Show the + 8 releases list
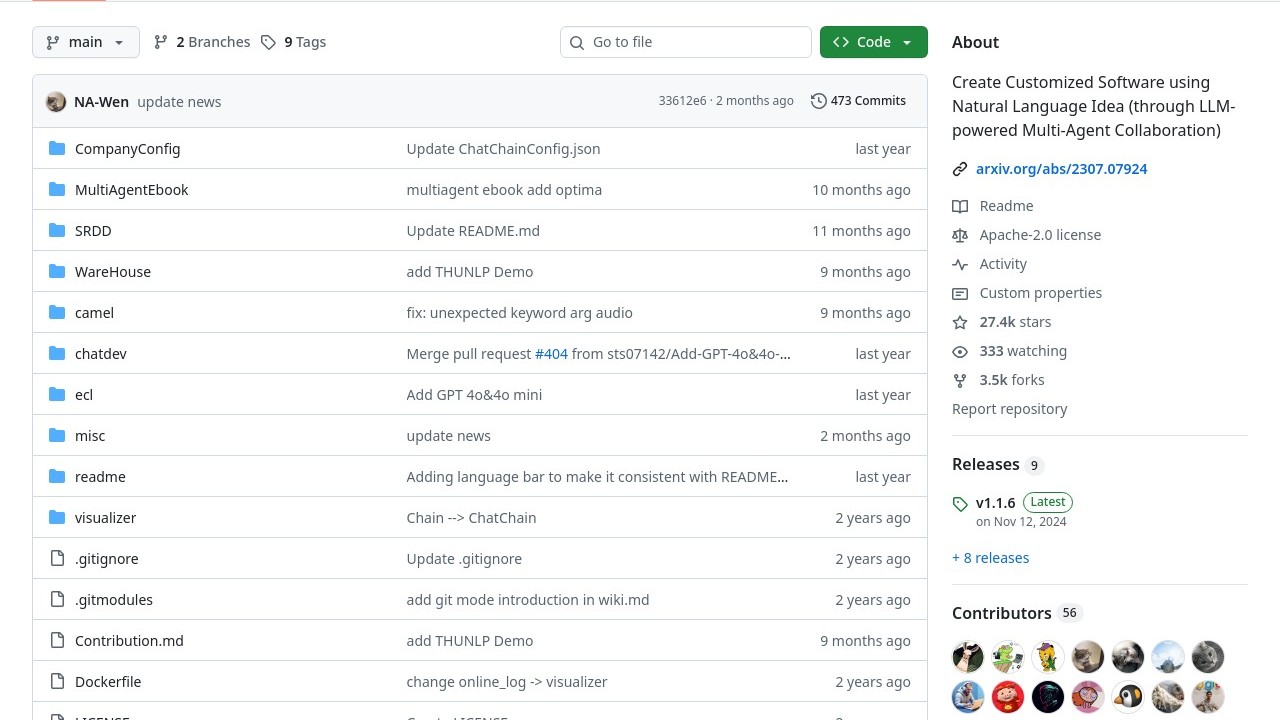The image size is (1280, 720). (990, 558)
